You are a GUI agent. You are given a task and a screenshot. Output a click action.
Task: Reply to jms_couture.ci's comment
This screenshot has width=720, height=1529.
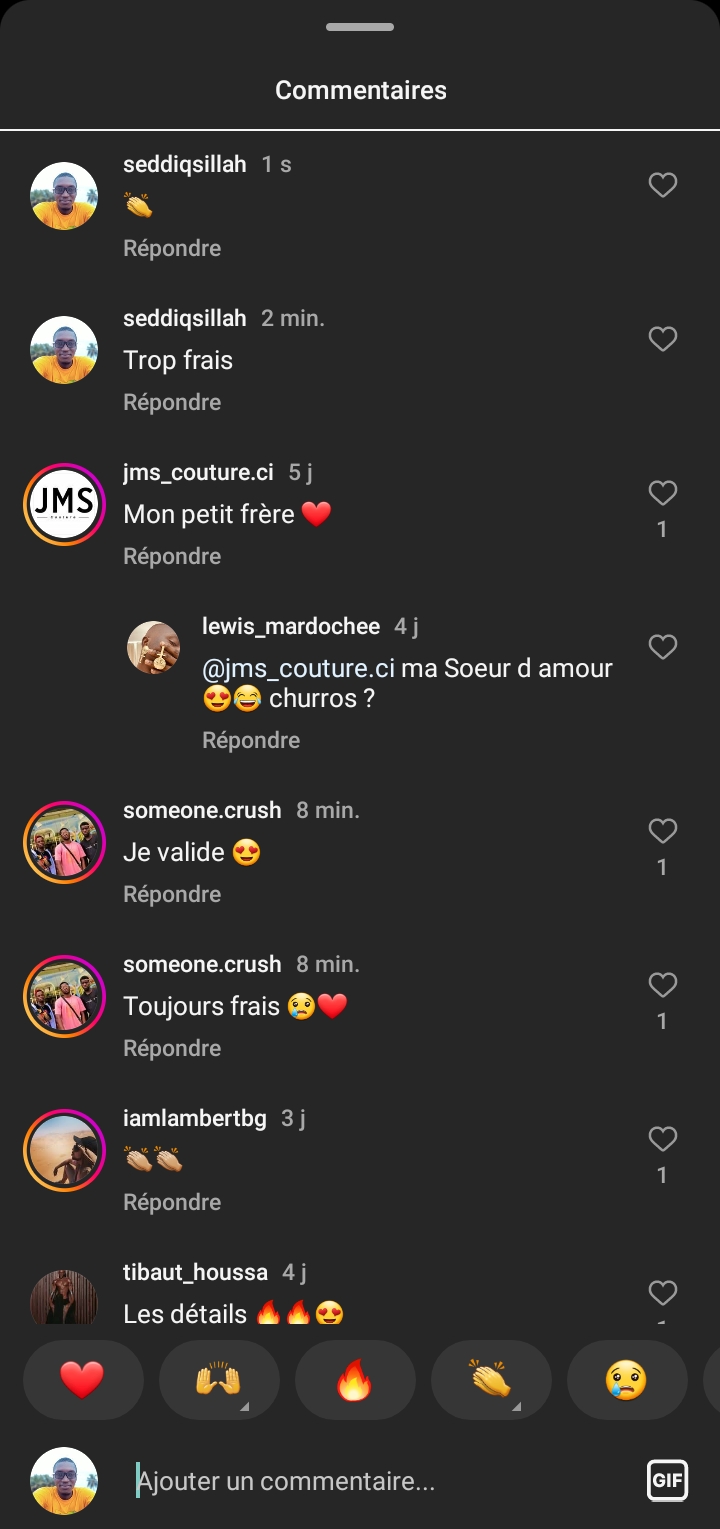click(172, 556)
